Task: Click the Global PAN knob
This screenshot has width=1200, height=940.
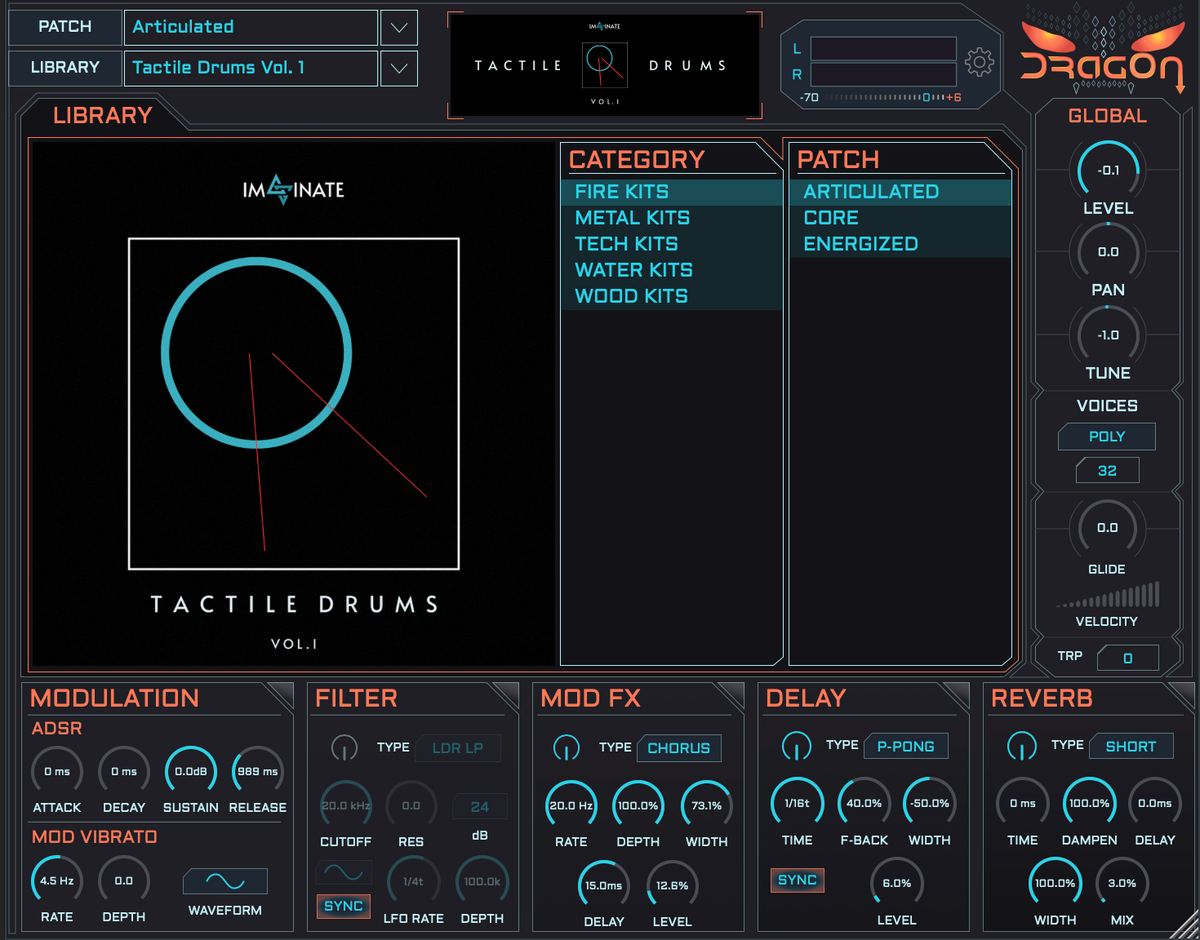Action: 1108,252
